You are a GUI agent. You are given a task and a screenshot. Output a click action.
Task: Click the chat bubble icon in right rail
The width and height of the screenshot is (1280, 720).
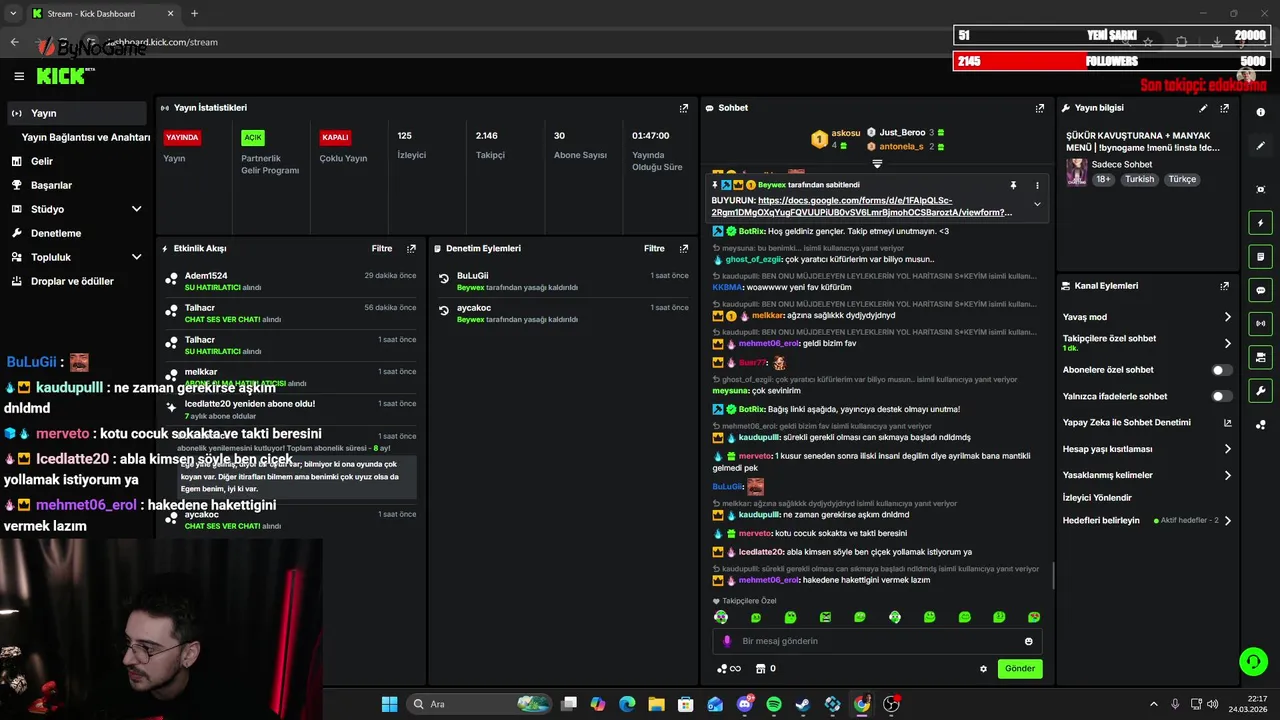[x=1261, y=290]
